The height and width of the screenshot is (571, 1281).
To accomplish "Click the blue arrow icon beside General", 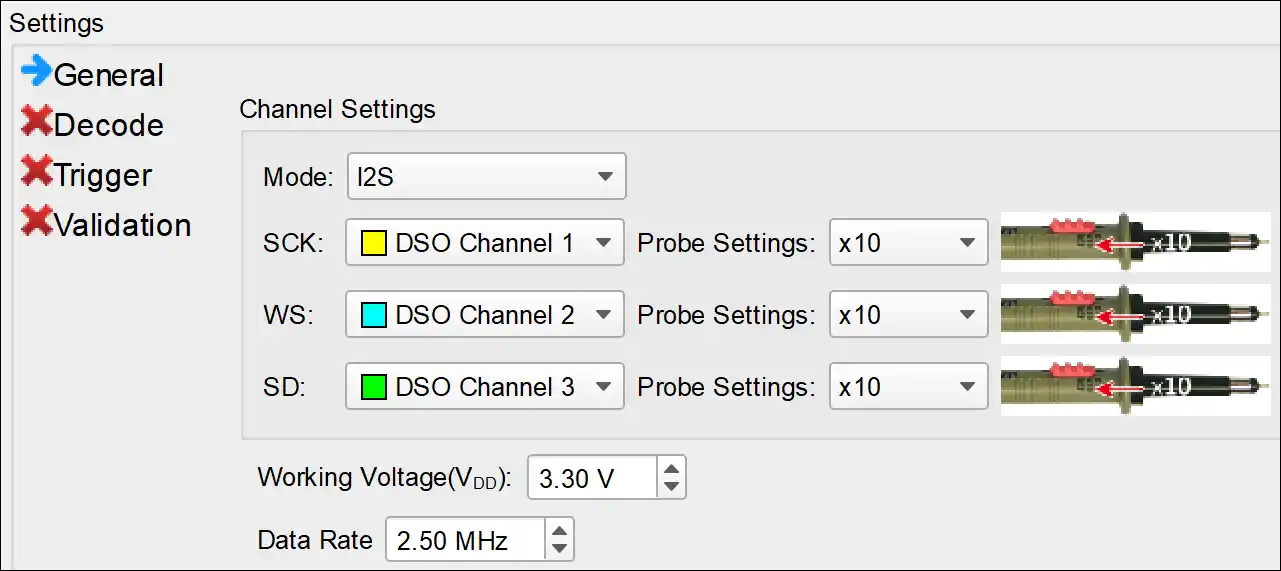I will click(36, 72).
